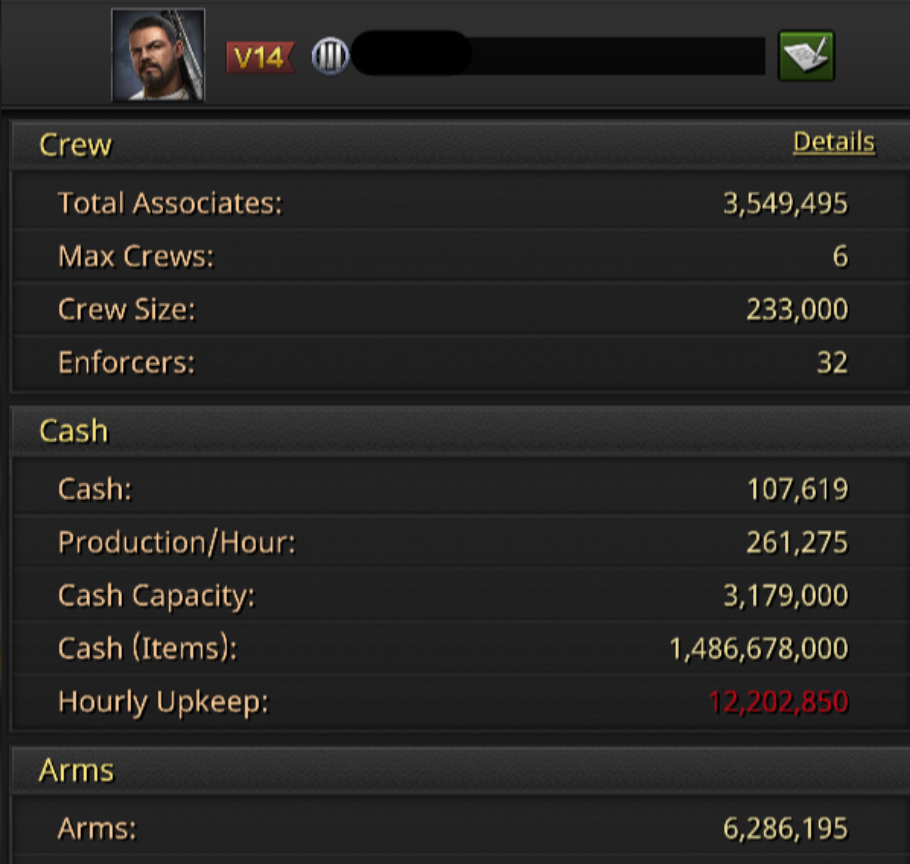Open the Crew Details link
This screenshot has height=864, width=910.
pyautogui.click(x=833, y=143)
